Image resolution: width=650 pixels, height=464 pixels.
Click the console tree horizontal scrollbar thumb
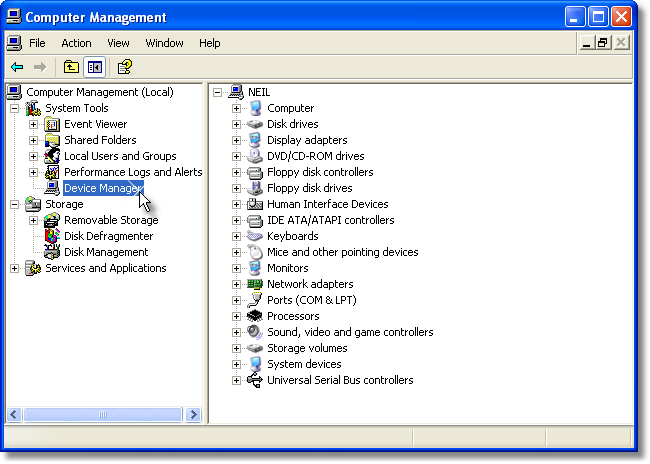(x=103, y=414)
